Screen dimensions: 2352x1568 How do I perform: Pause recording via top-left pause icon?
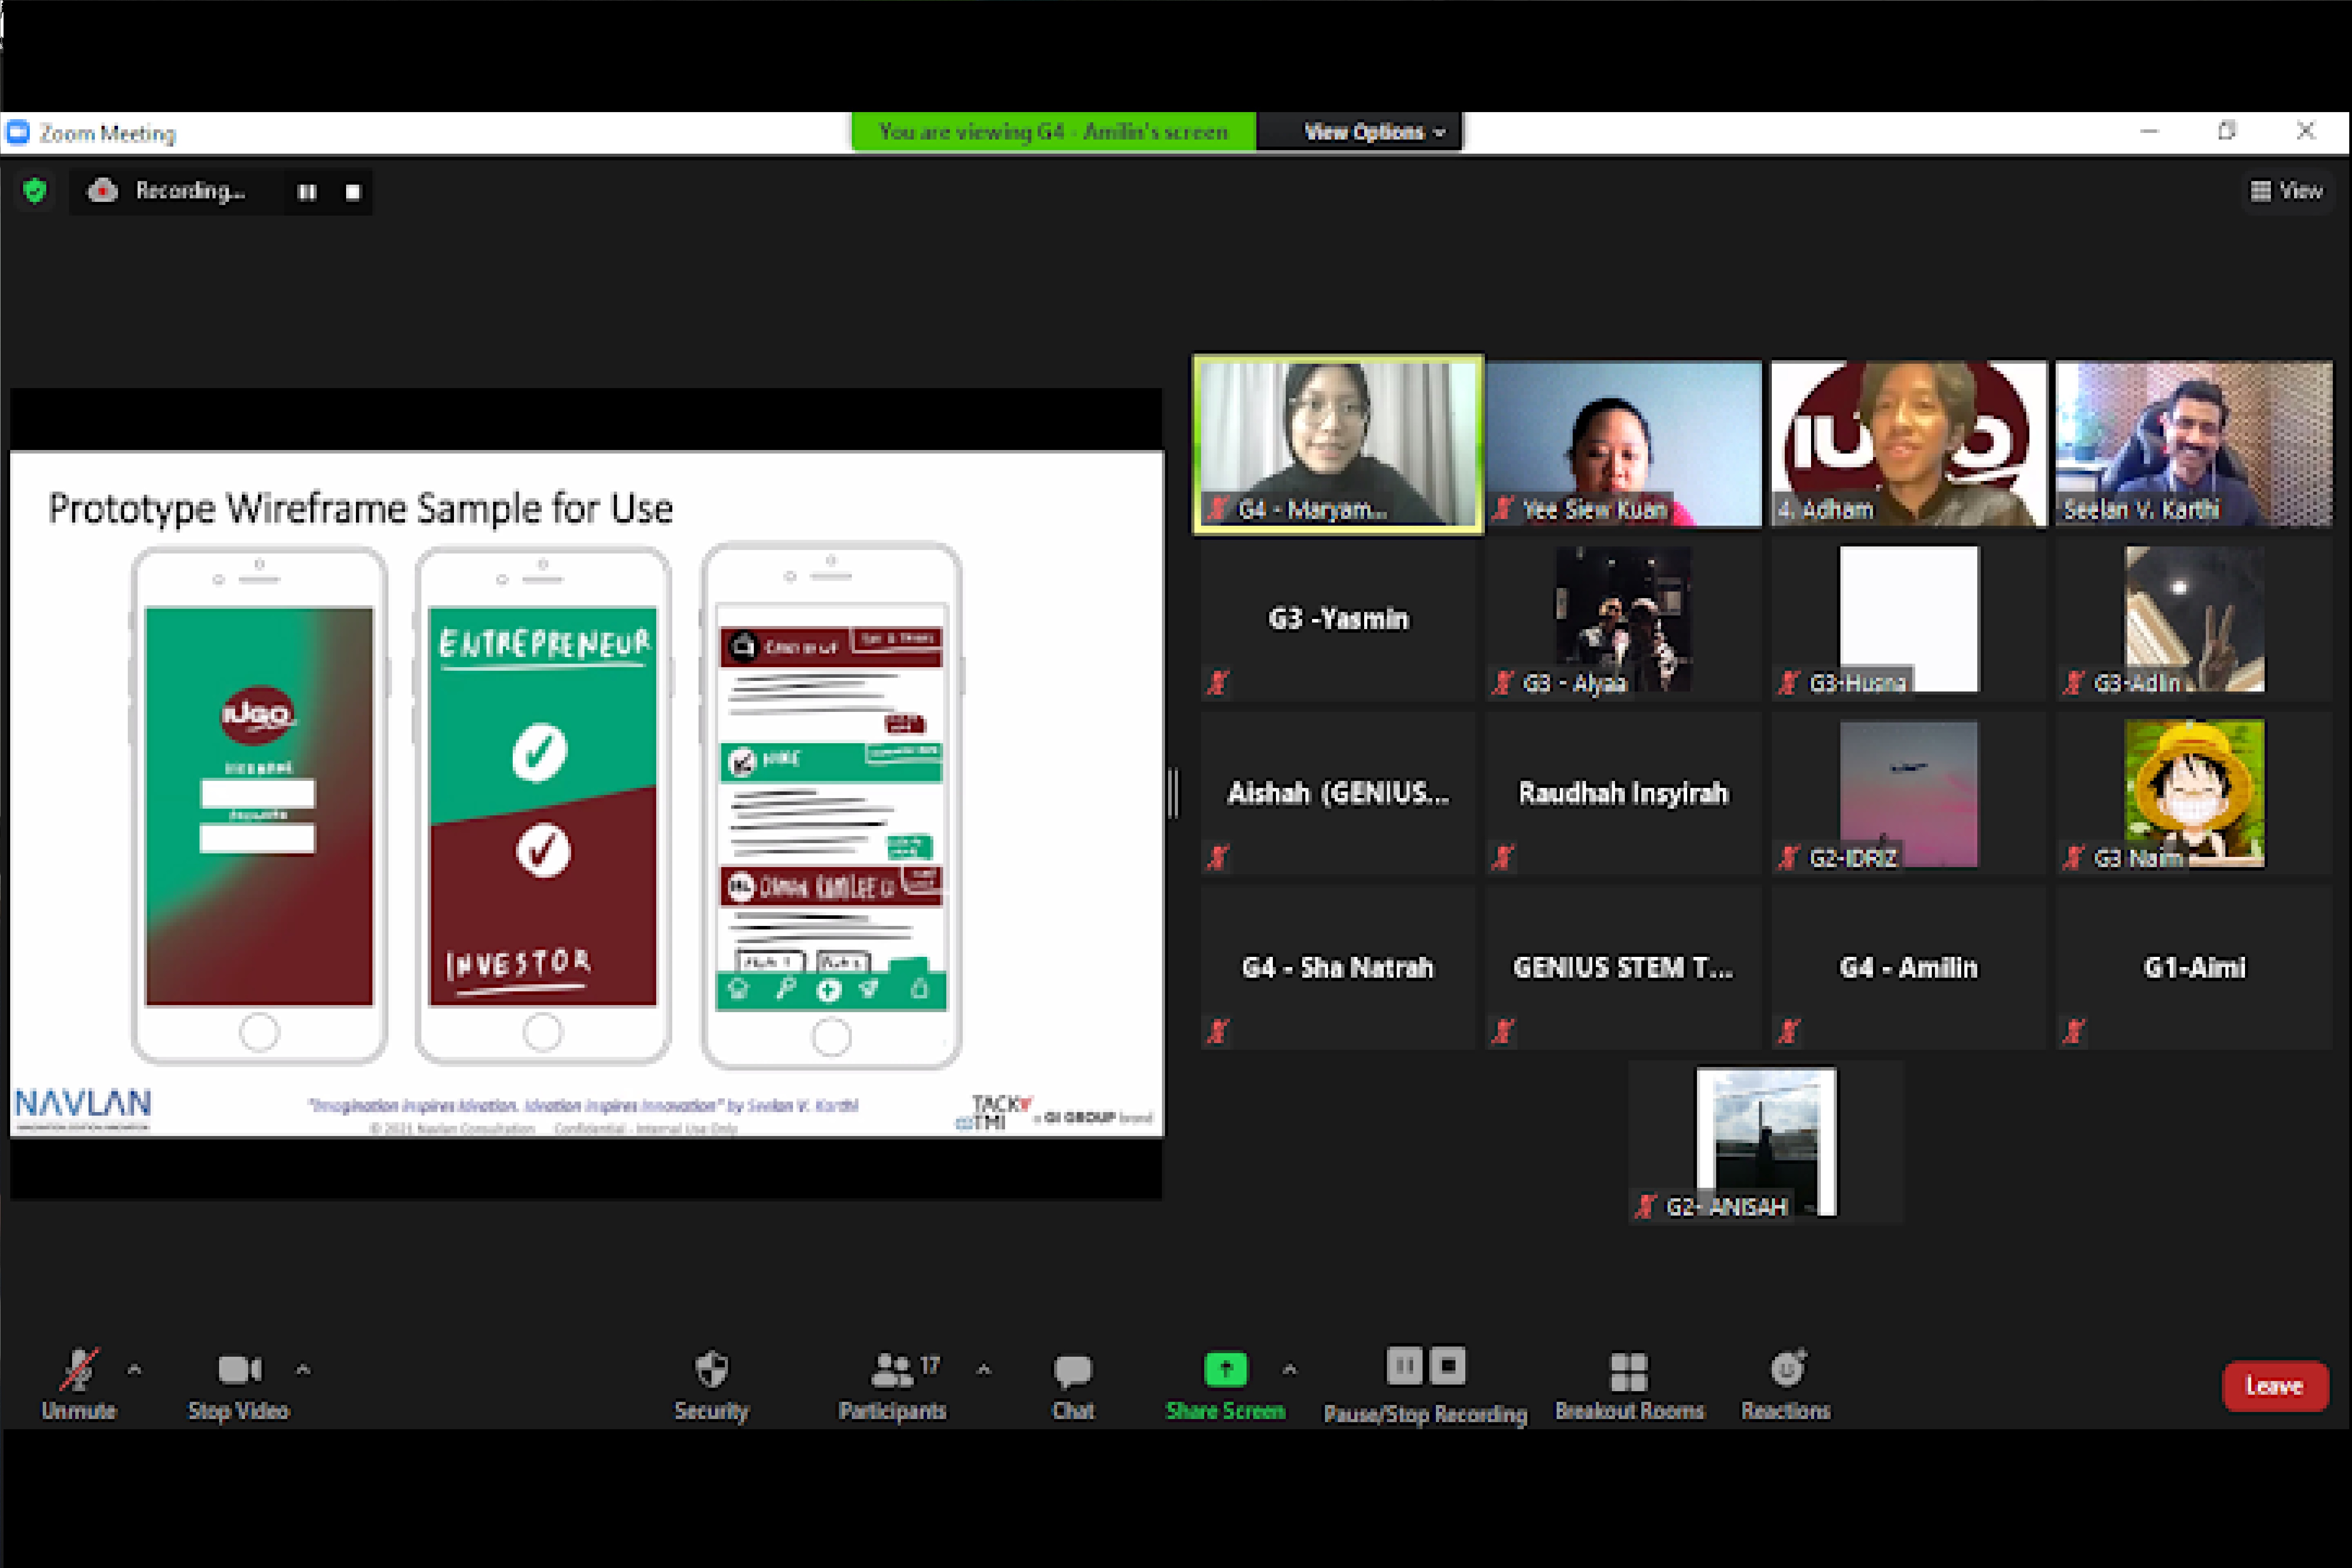307,192
